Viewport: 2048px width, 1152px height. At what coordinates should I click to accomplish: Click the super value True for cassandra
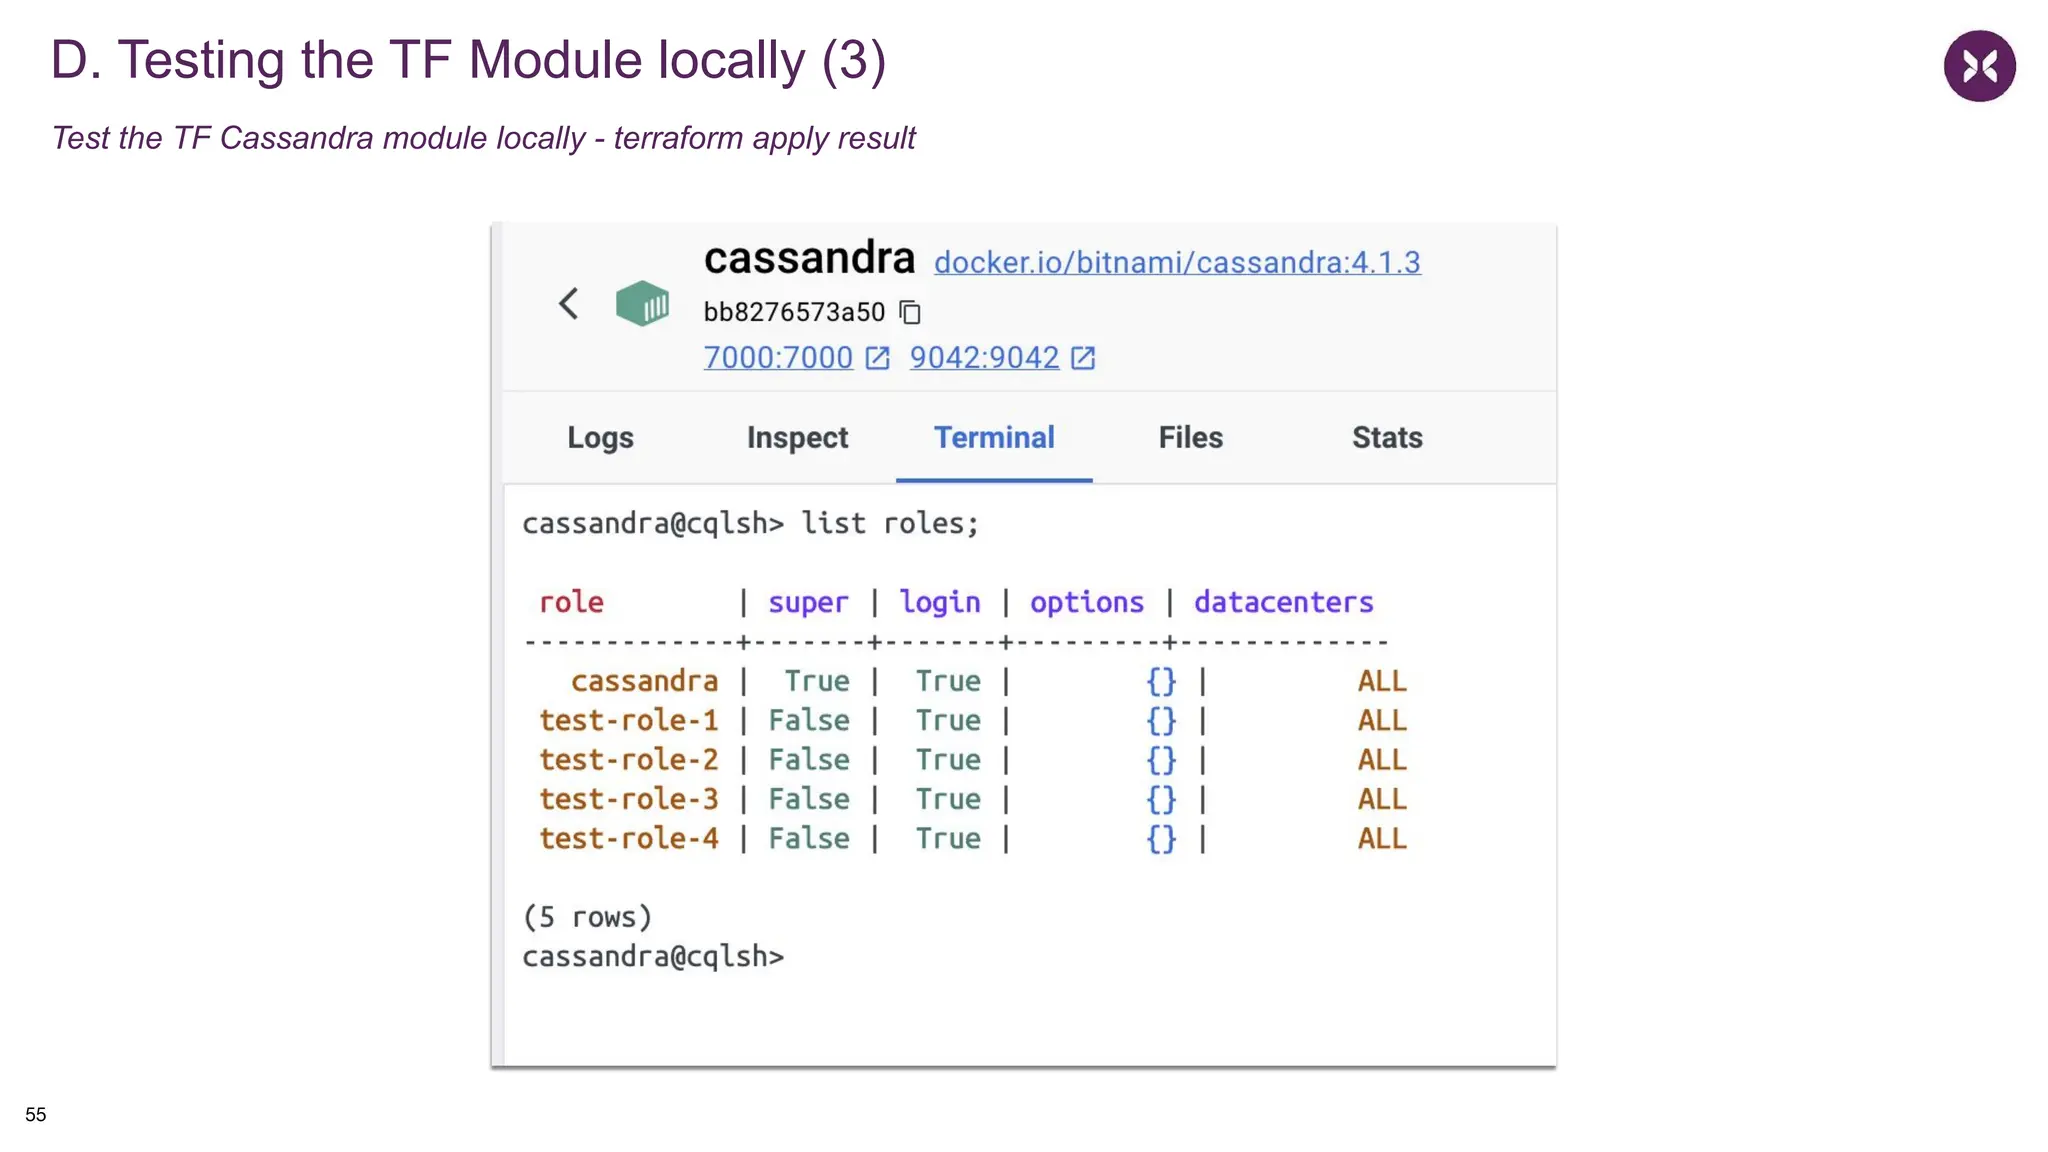click(x=817, y=681)
